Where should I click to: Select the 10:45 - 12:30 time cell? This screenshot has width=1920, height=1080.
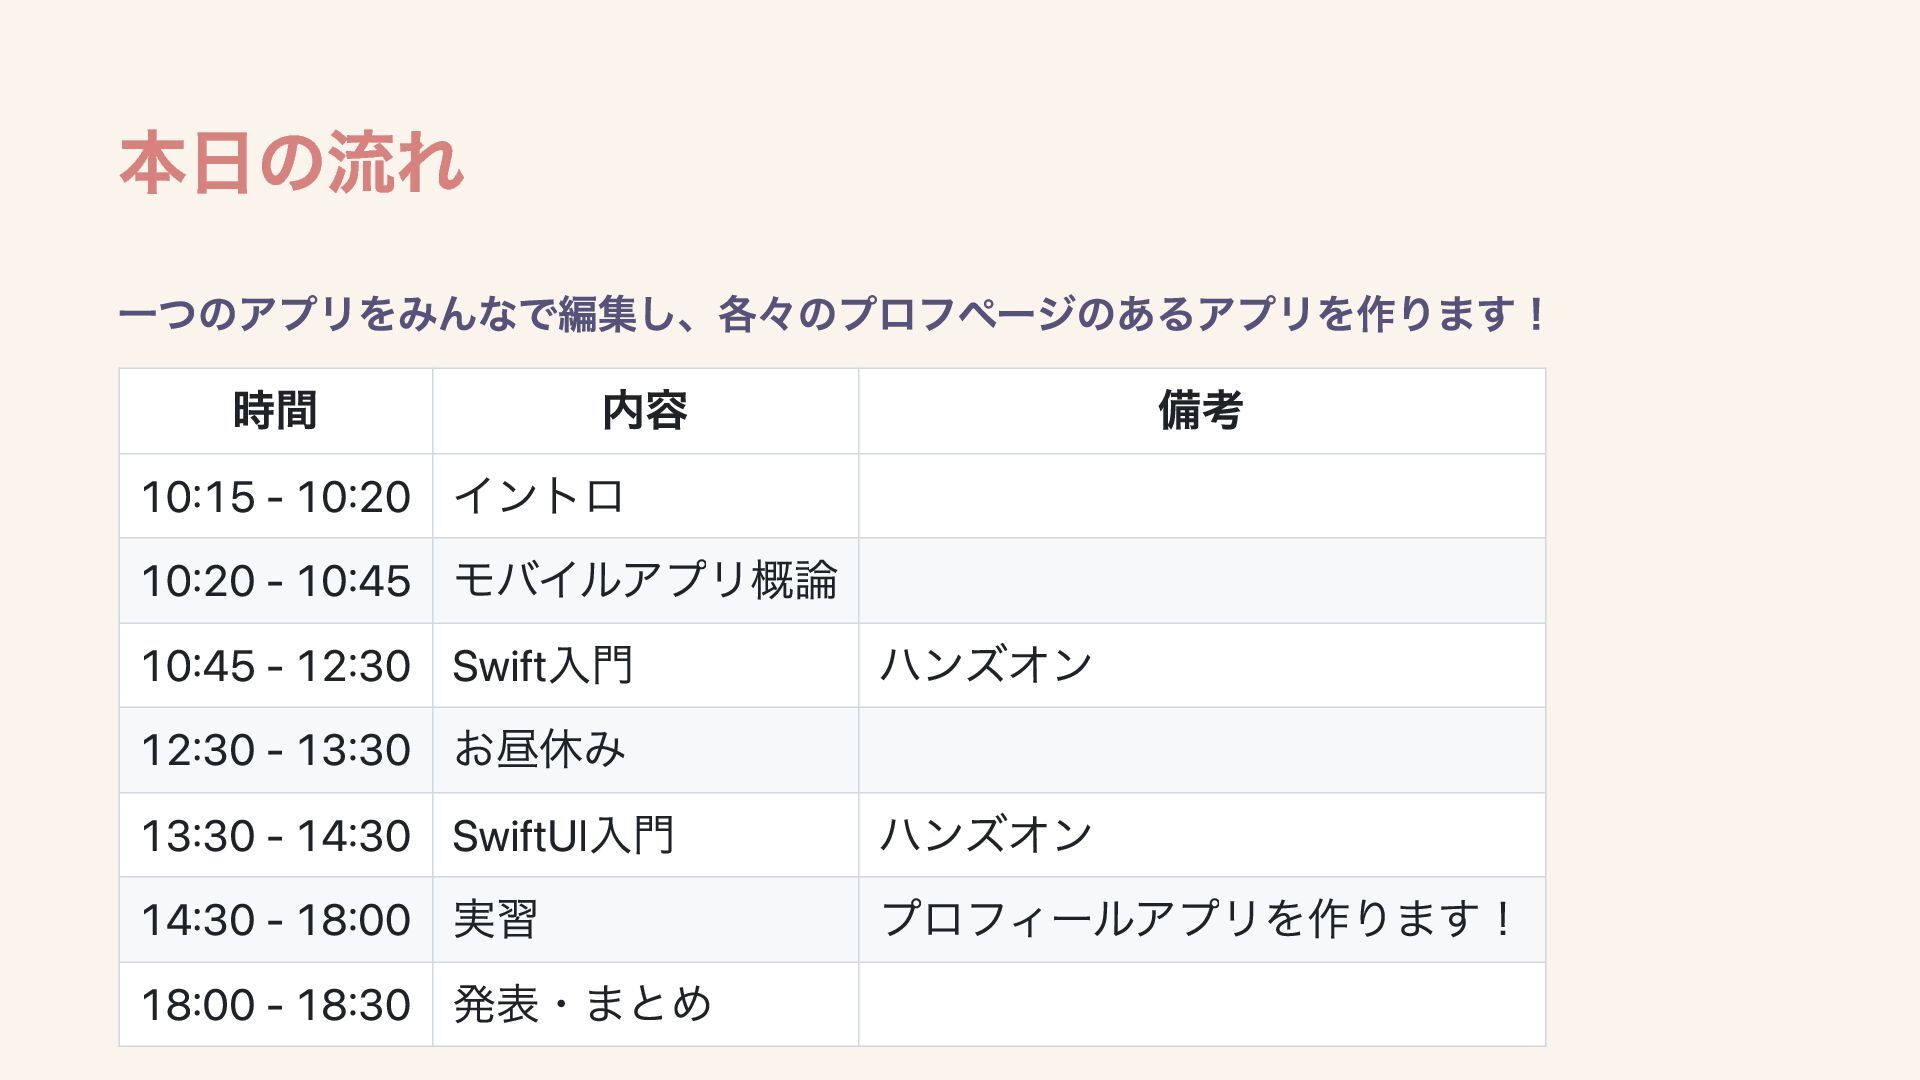coord(275,666)
